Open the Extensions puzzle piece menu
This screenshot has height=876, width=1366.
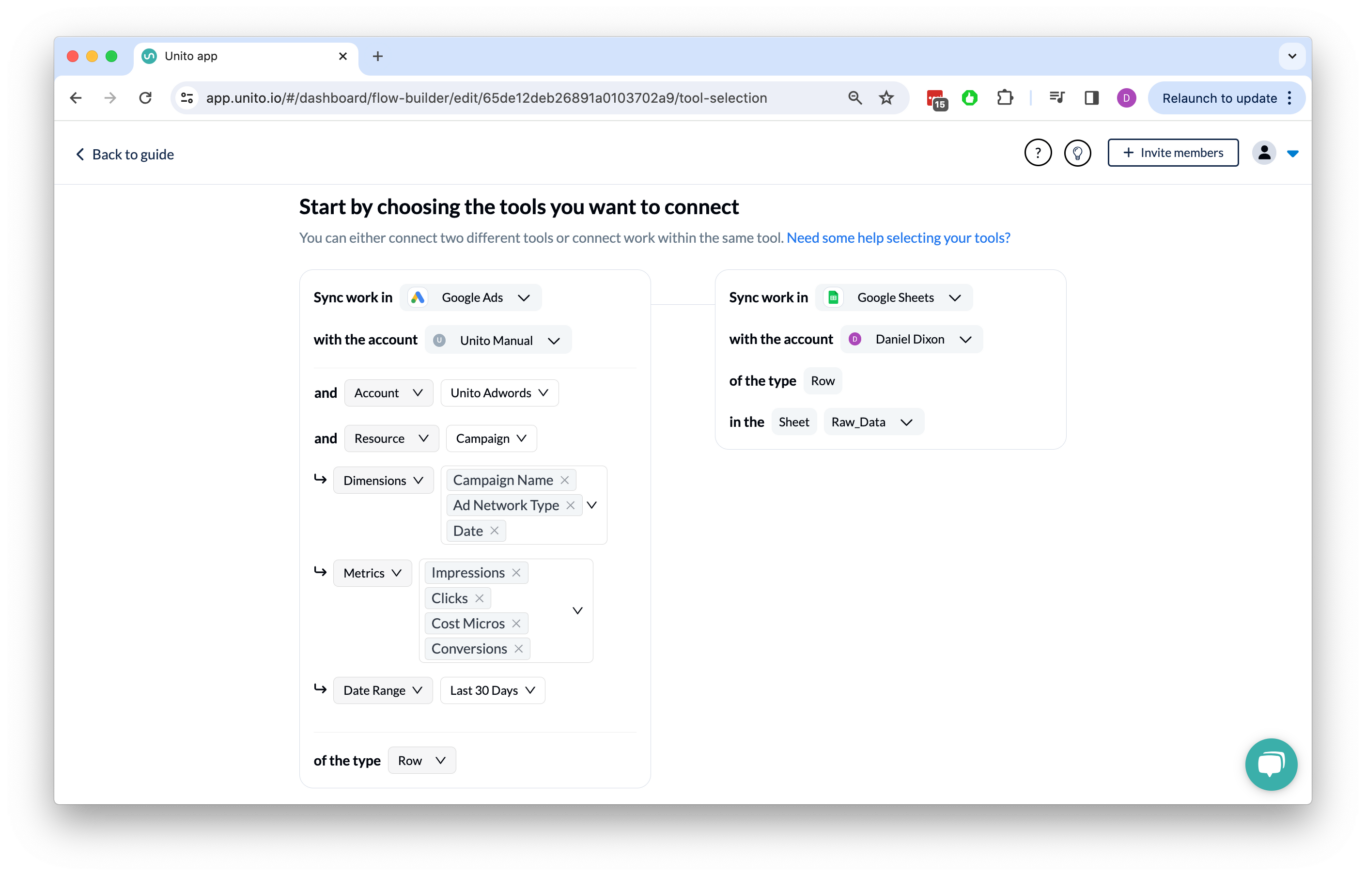pos(1005,98)
